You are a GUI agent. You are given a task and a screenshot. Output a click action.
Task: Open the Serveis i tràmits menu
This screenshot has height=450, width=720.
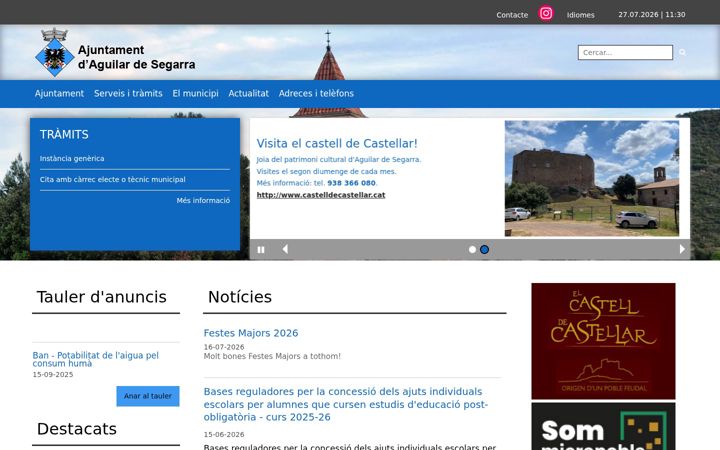(x=128, y=93)
